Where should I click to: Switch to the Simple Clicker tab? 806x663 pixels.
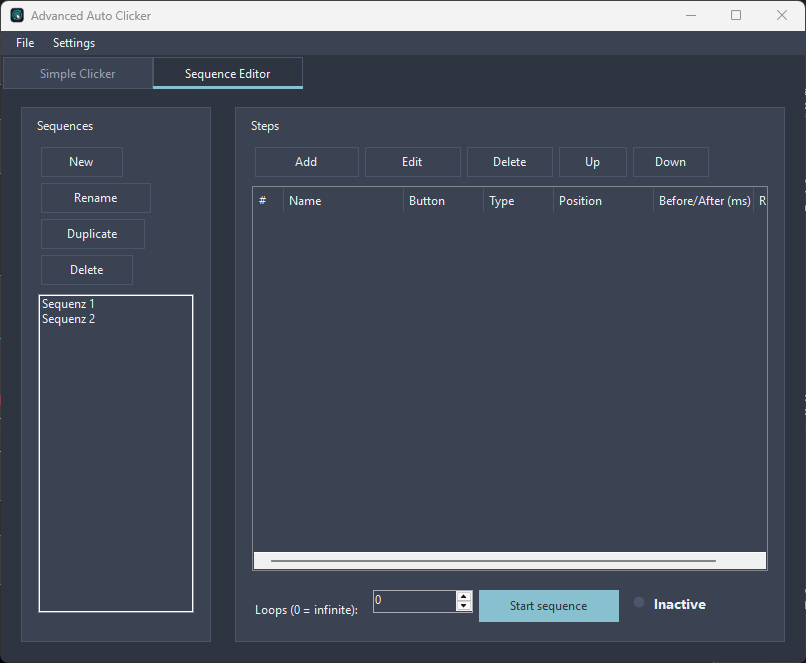78,73
